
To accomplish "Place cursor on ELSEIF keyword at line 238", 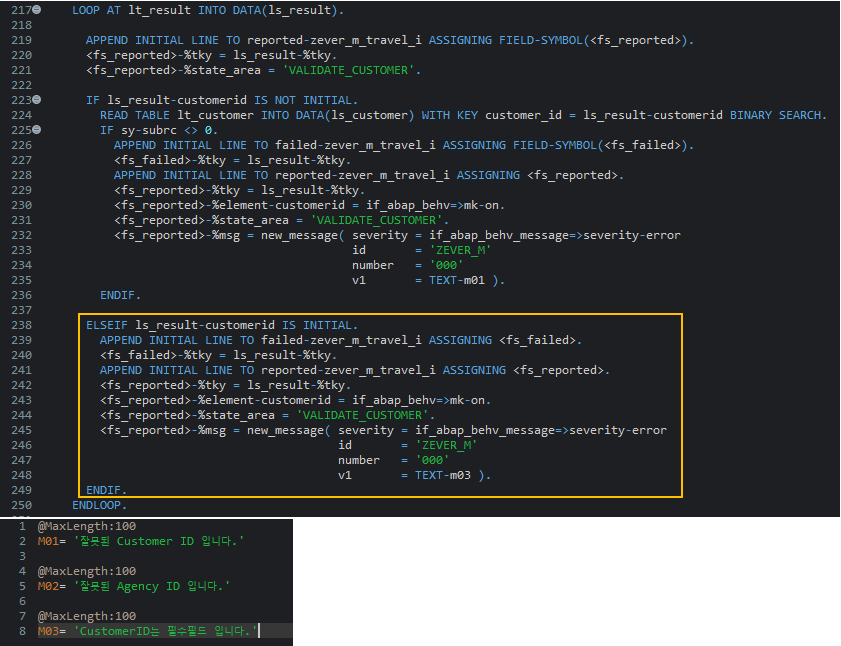I will (107, 325).
